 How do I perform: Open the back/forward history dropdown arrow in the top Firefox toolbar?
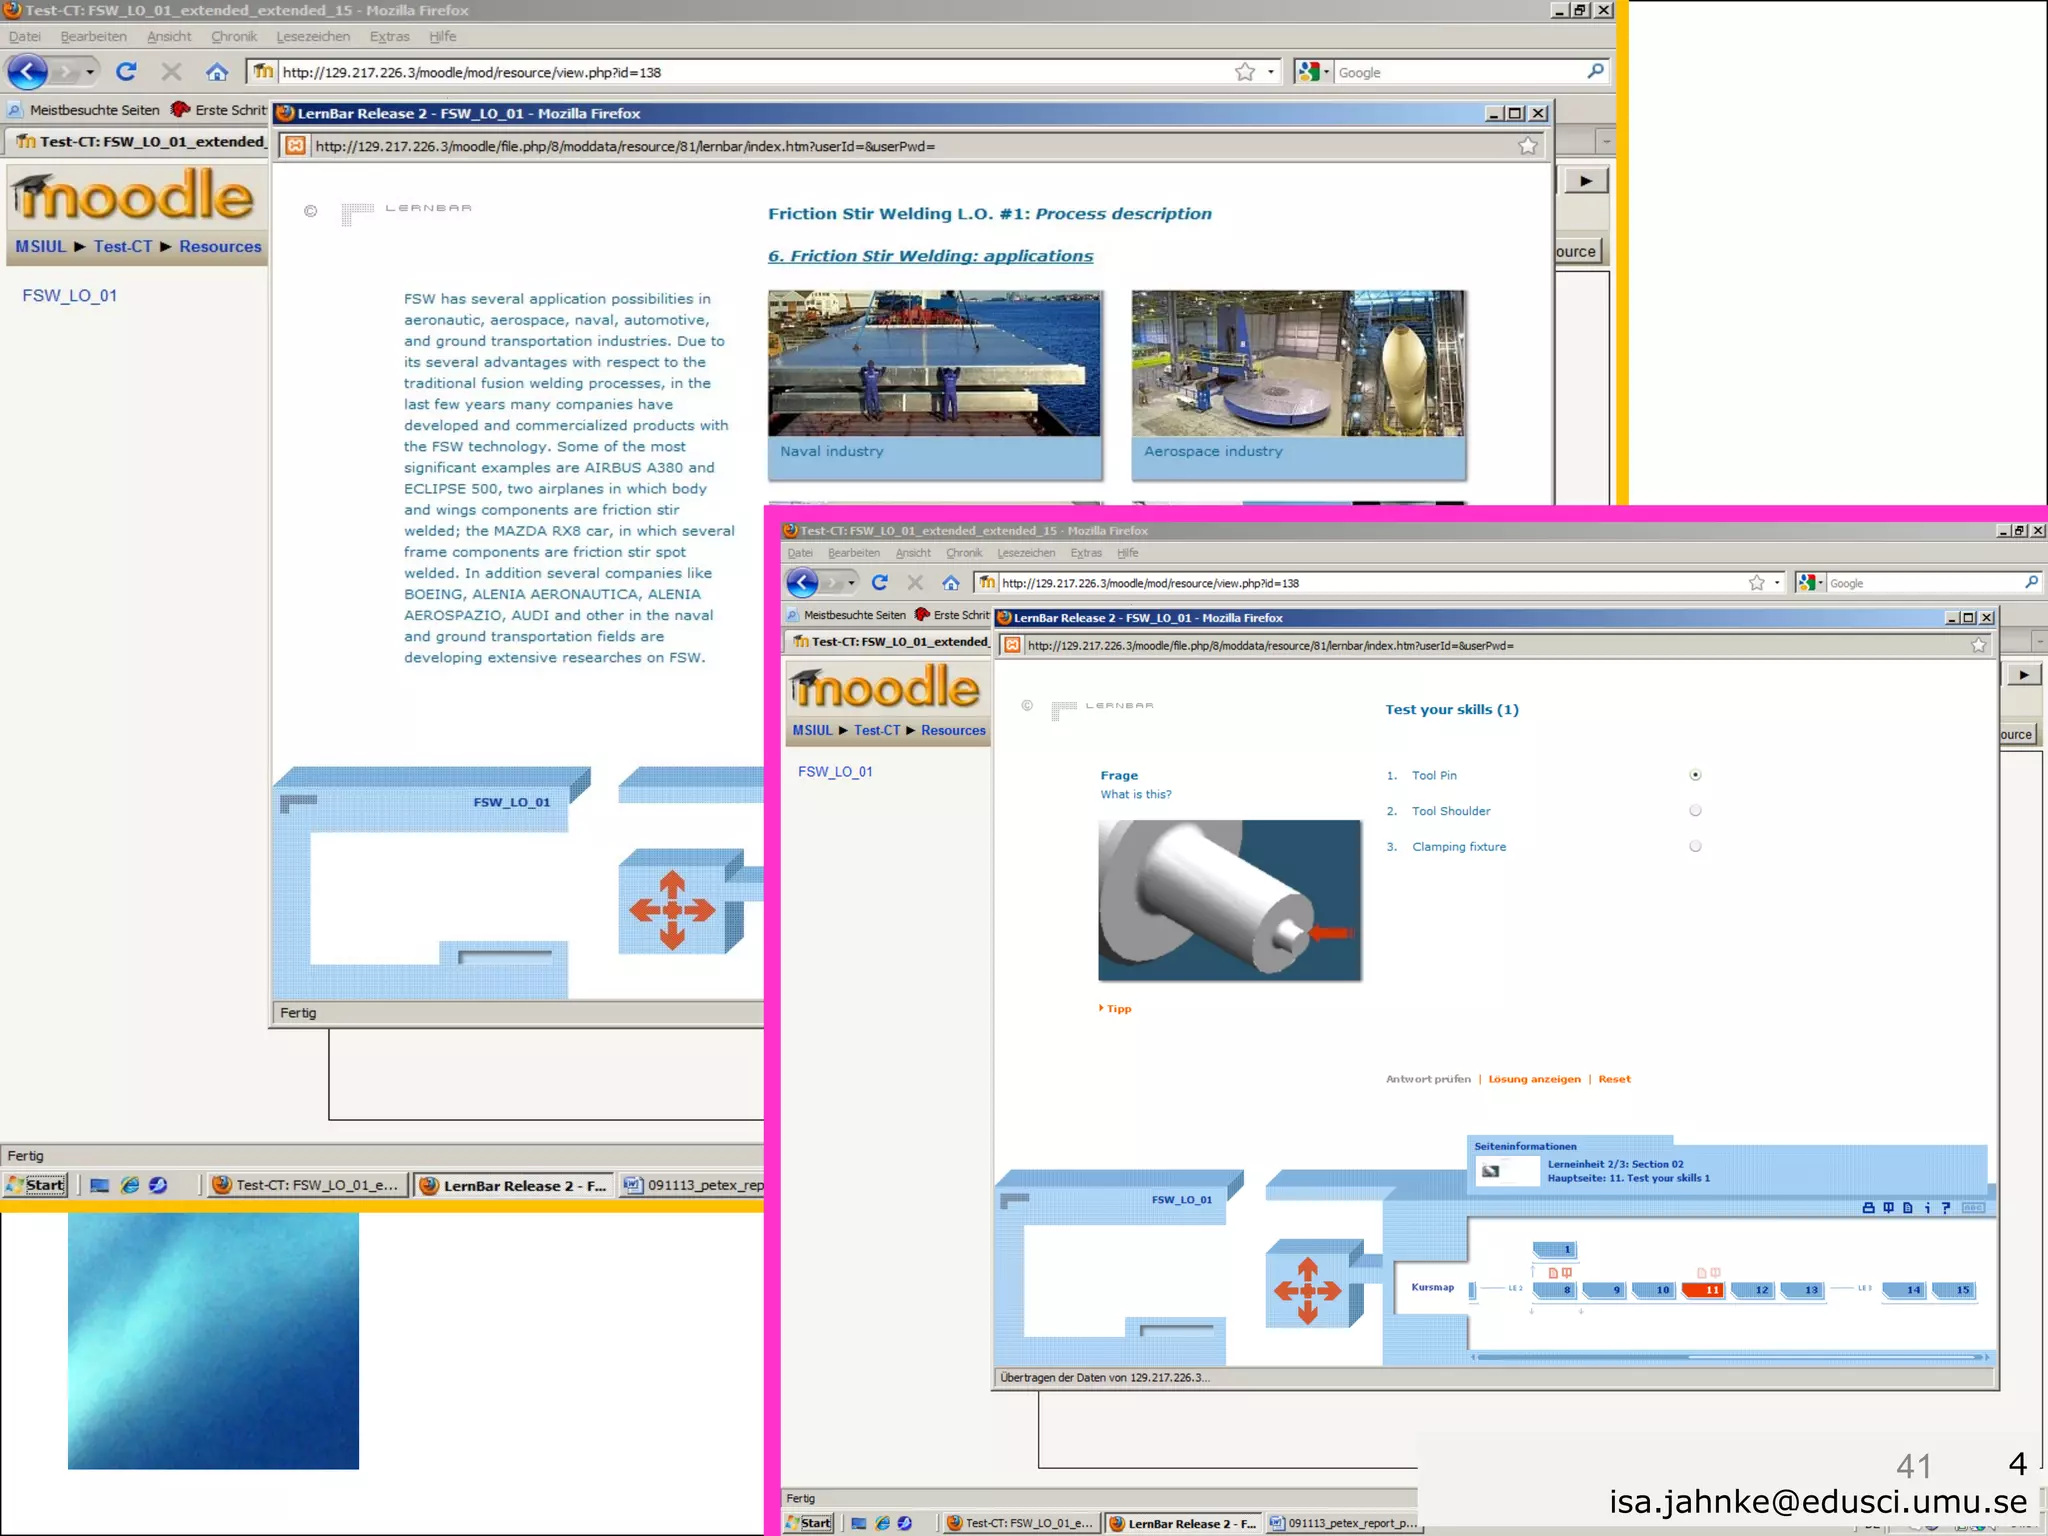point(90,72)
